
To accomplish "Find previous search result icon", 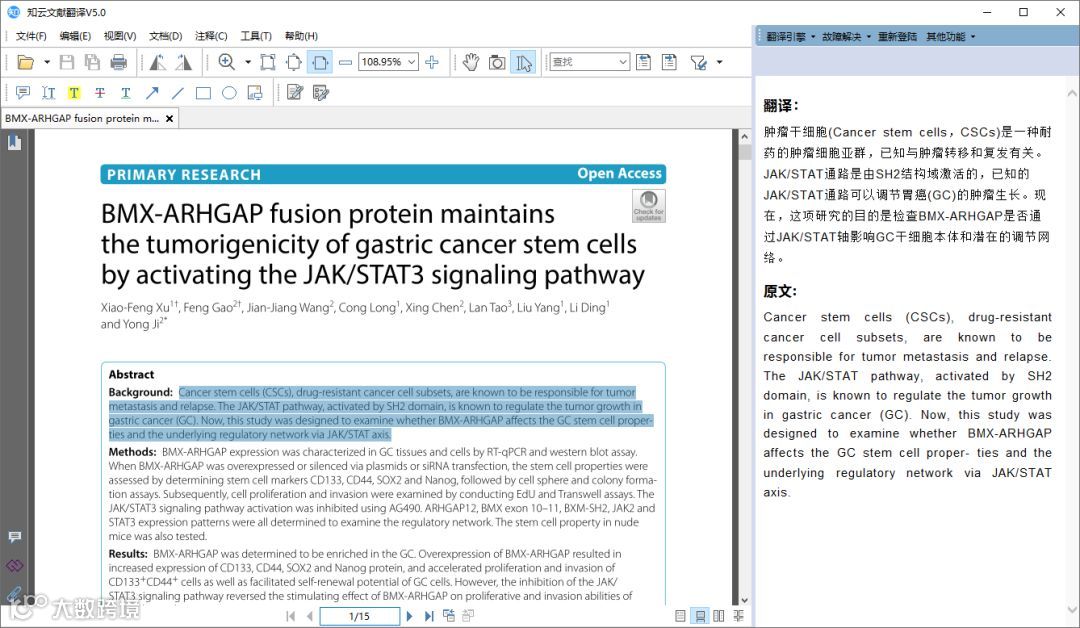I will [643, 62].
